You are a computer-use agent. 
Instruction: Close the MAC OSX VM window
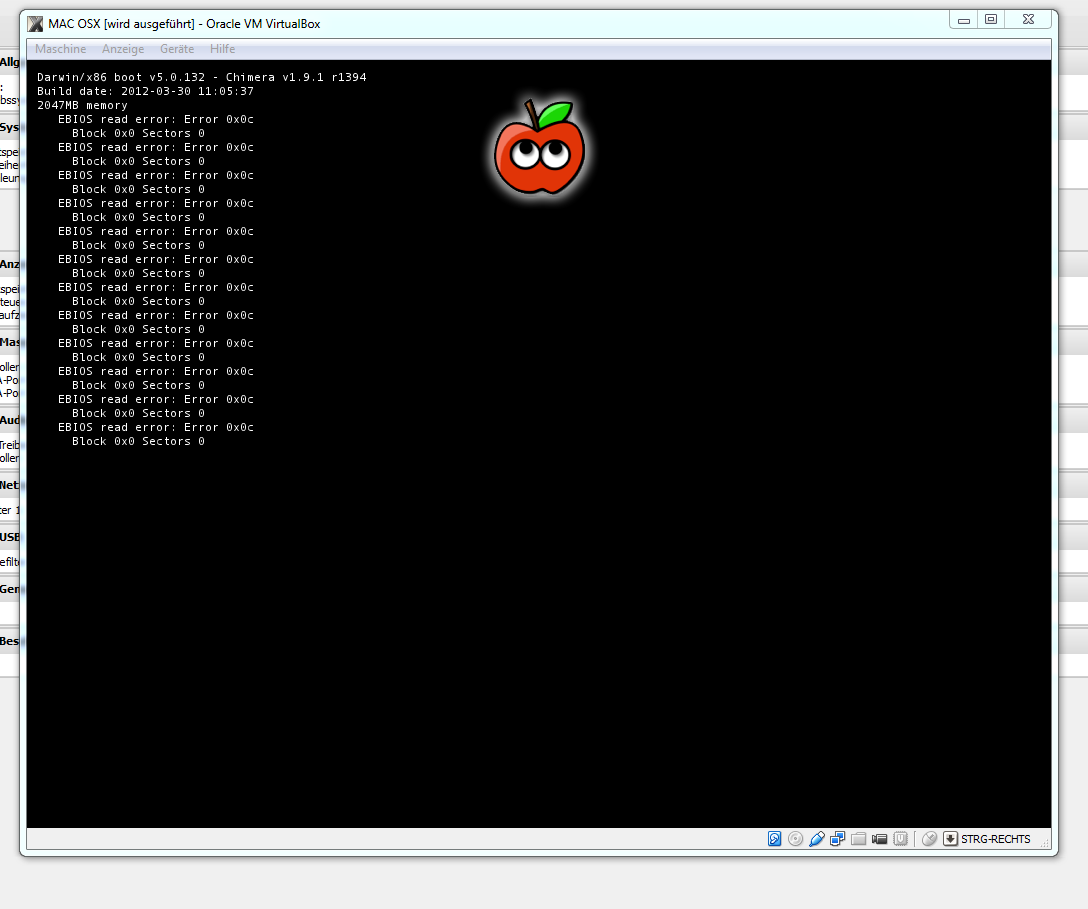click(1028, 20)
